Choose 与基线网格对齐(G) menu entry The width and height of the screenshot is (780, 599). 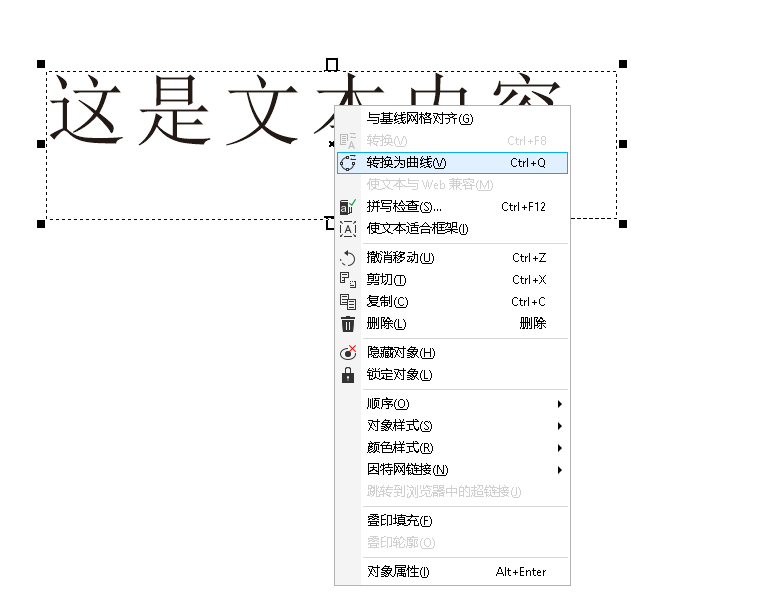coord(452,119)
